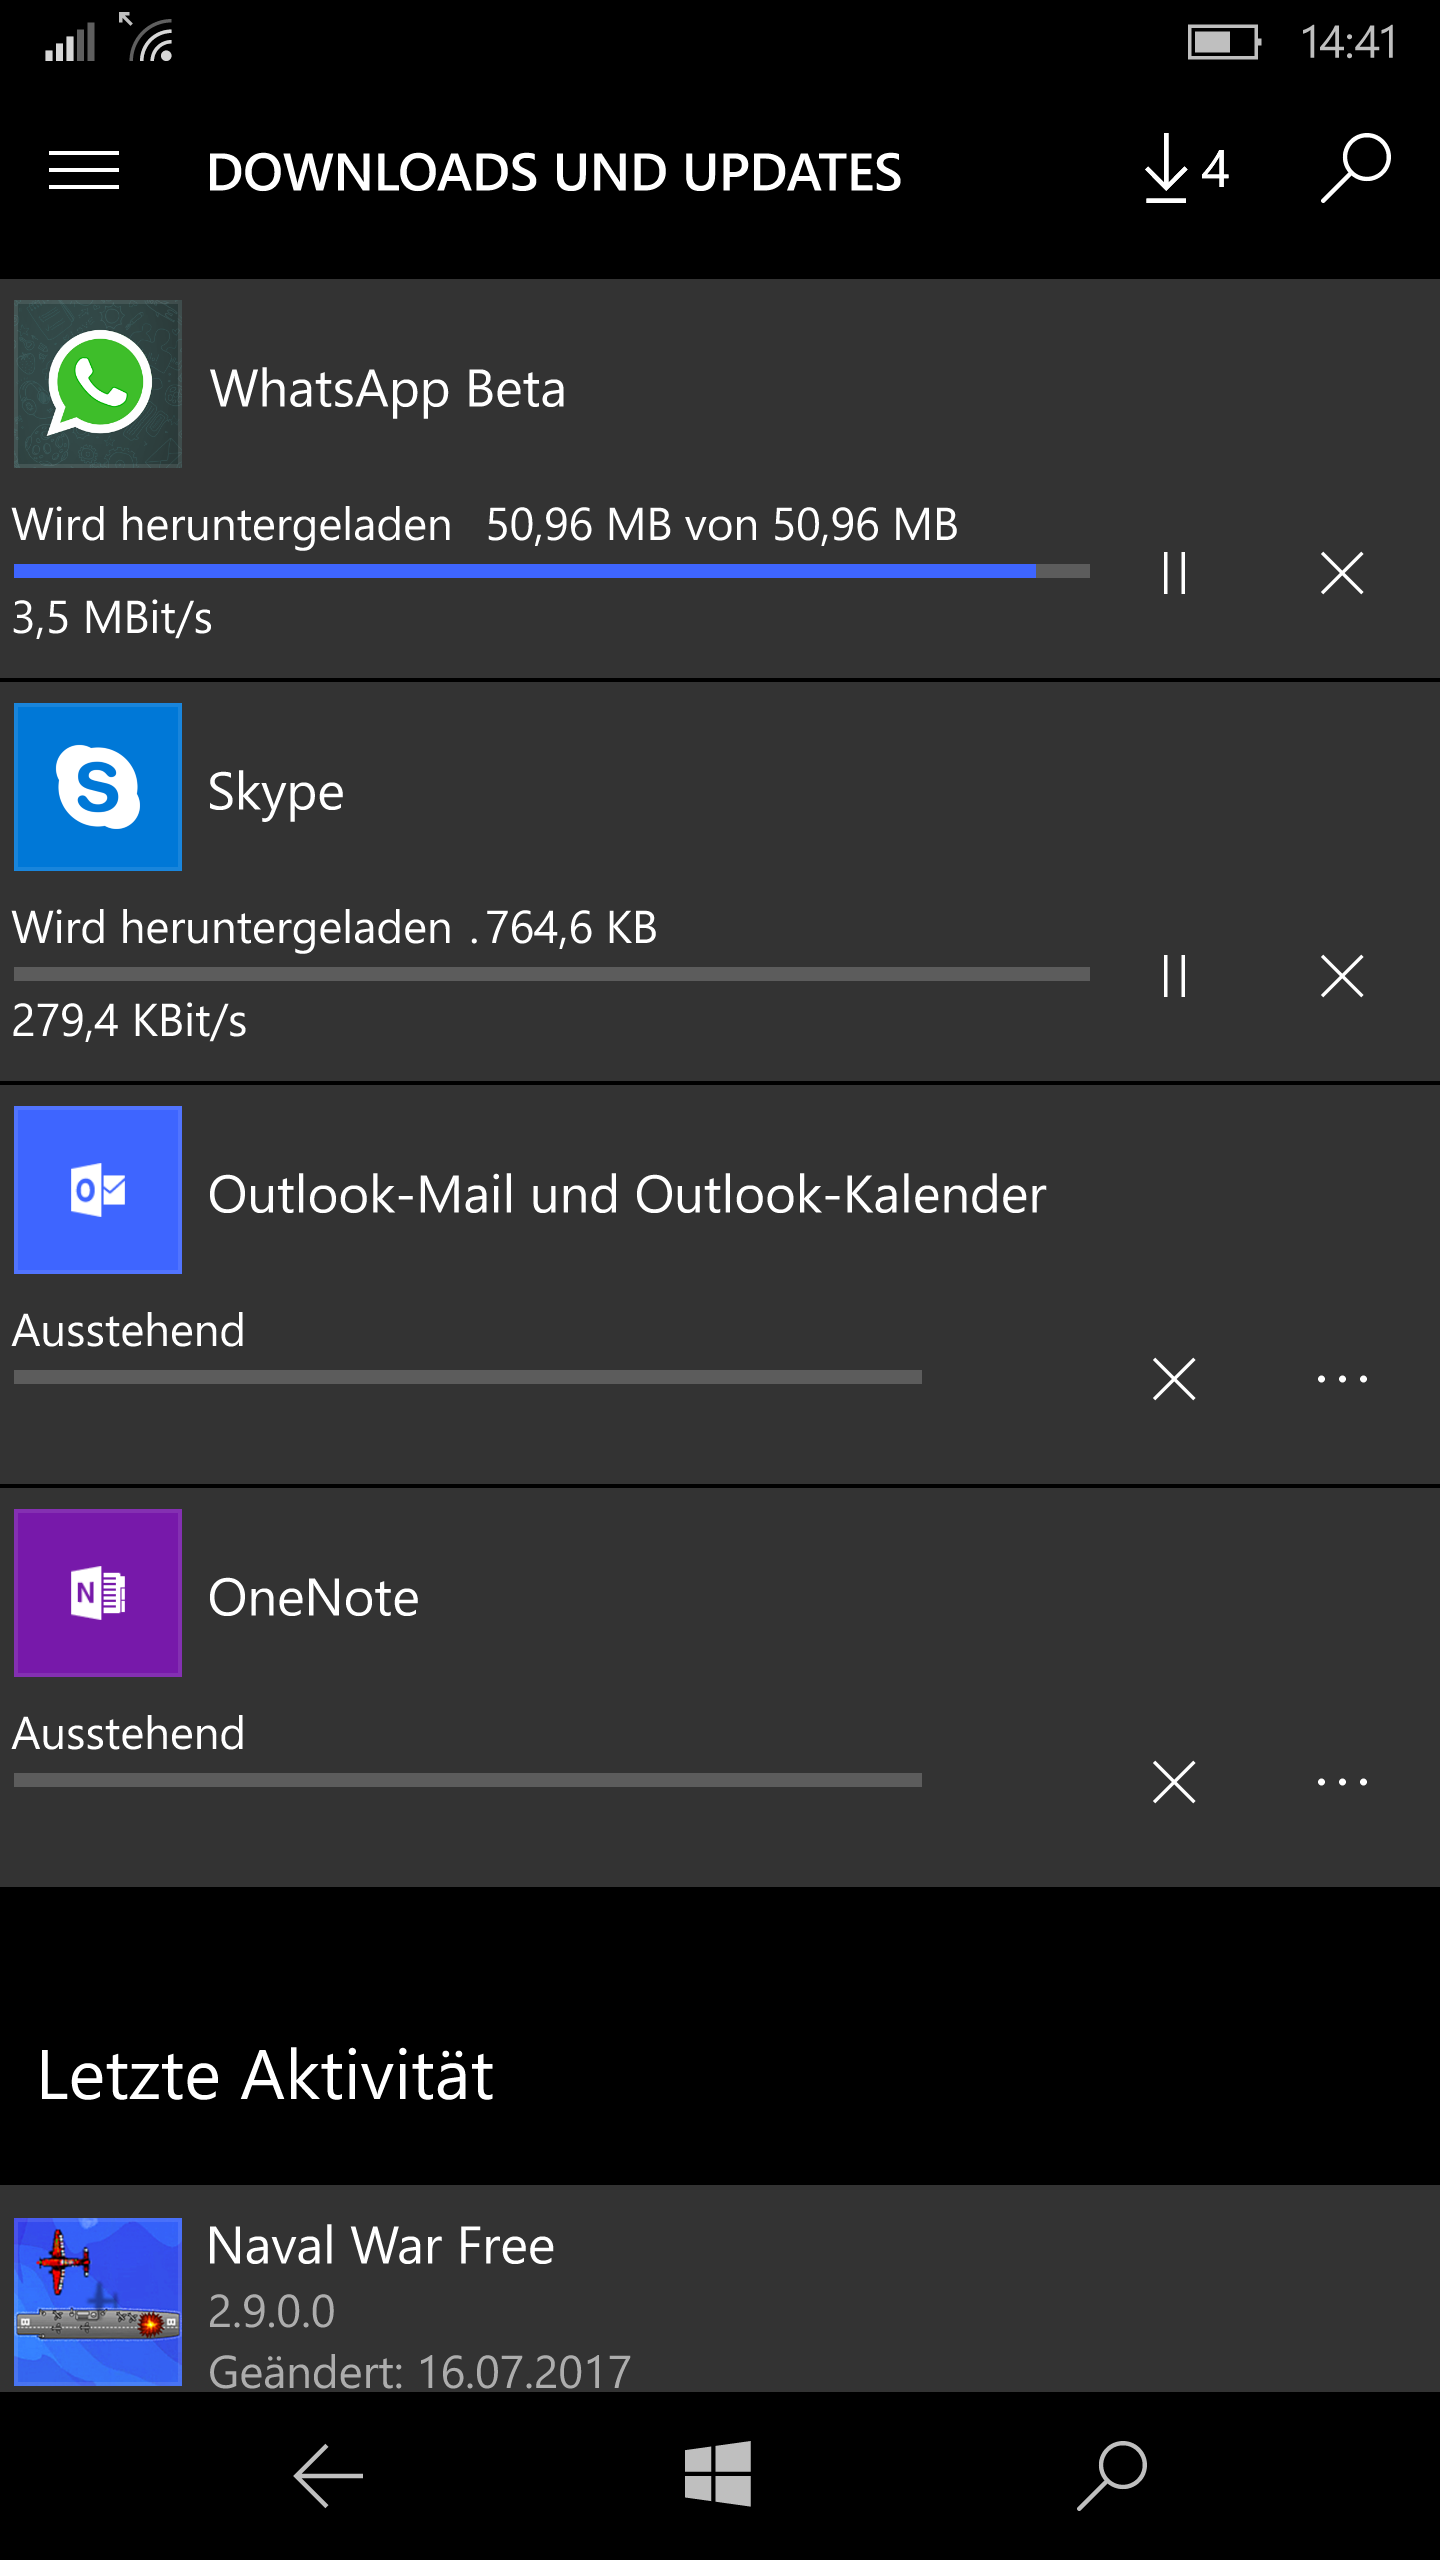Open the WhatsApp Beta app icon
This screenshot has width=1440, height=2560.
click(x=98, y=384)
